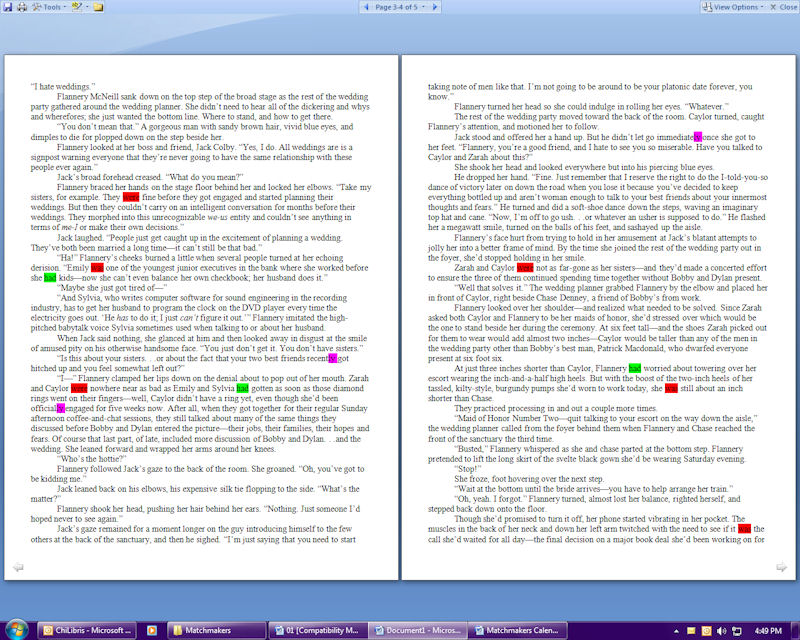
Task: Expand the highlight color dropdown arrow
Action: pos(87,7)
